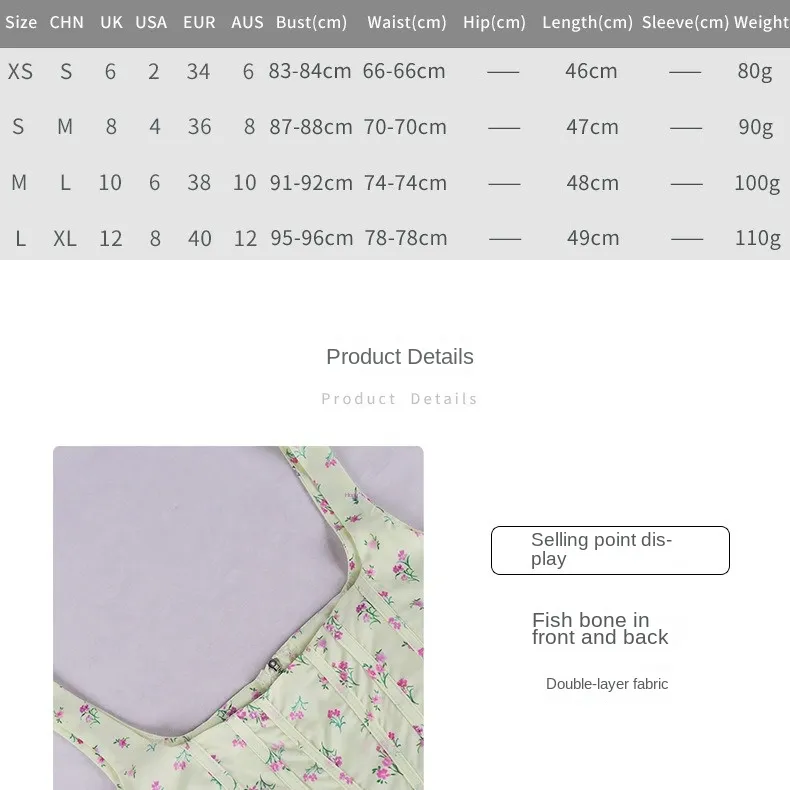Click bust value '87-88cm'

[x=311, y=127]
